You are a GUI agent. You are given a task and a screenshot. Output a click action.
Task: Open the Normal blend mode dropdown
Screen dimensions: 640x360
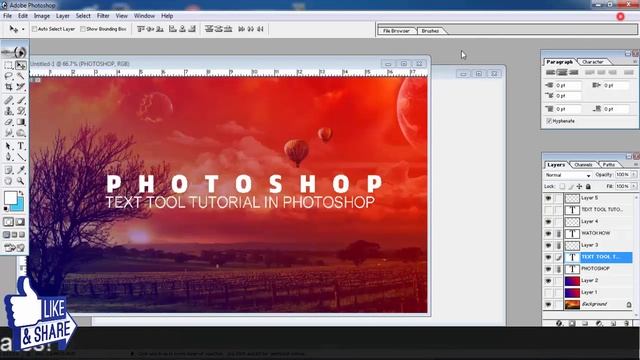tap(568, 175)
